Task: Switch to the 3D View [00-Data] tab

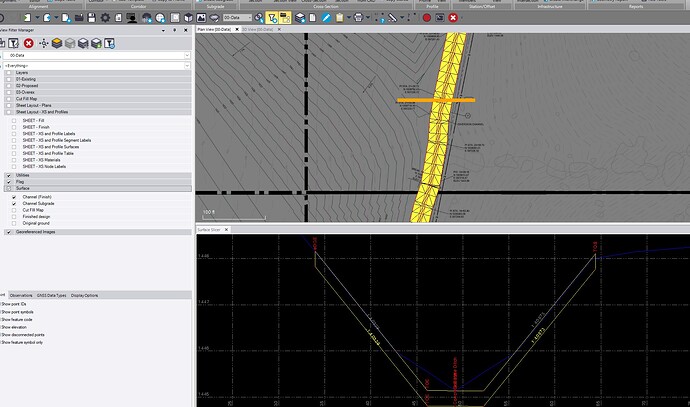Action: 257,29
